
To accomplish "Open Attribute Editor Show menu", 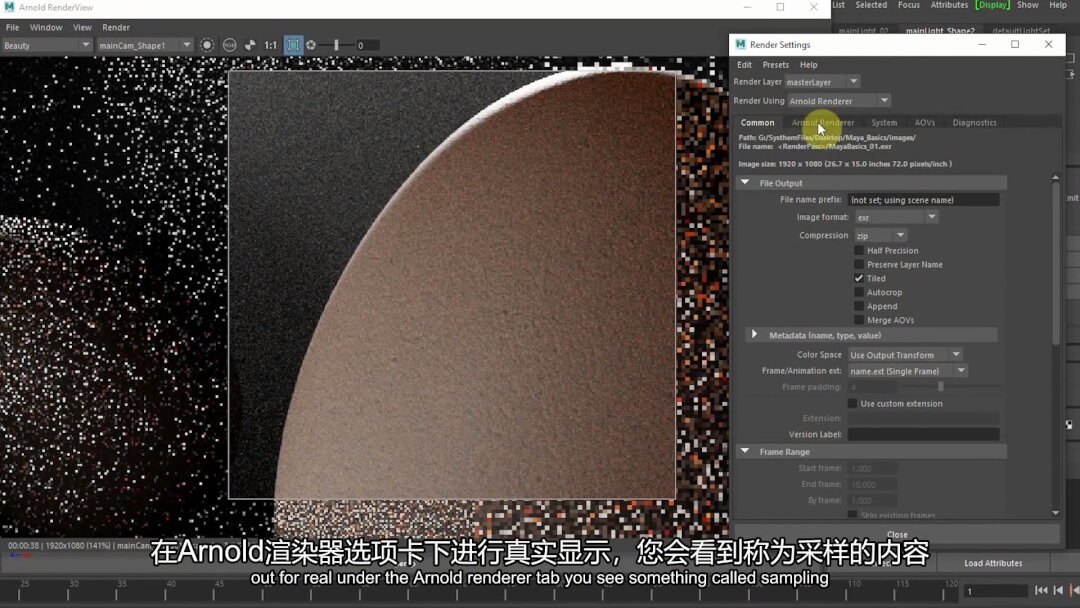I will (x=1028, y=5).
